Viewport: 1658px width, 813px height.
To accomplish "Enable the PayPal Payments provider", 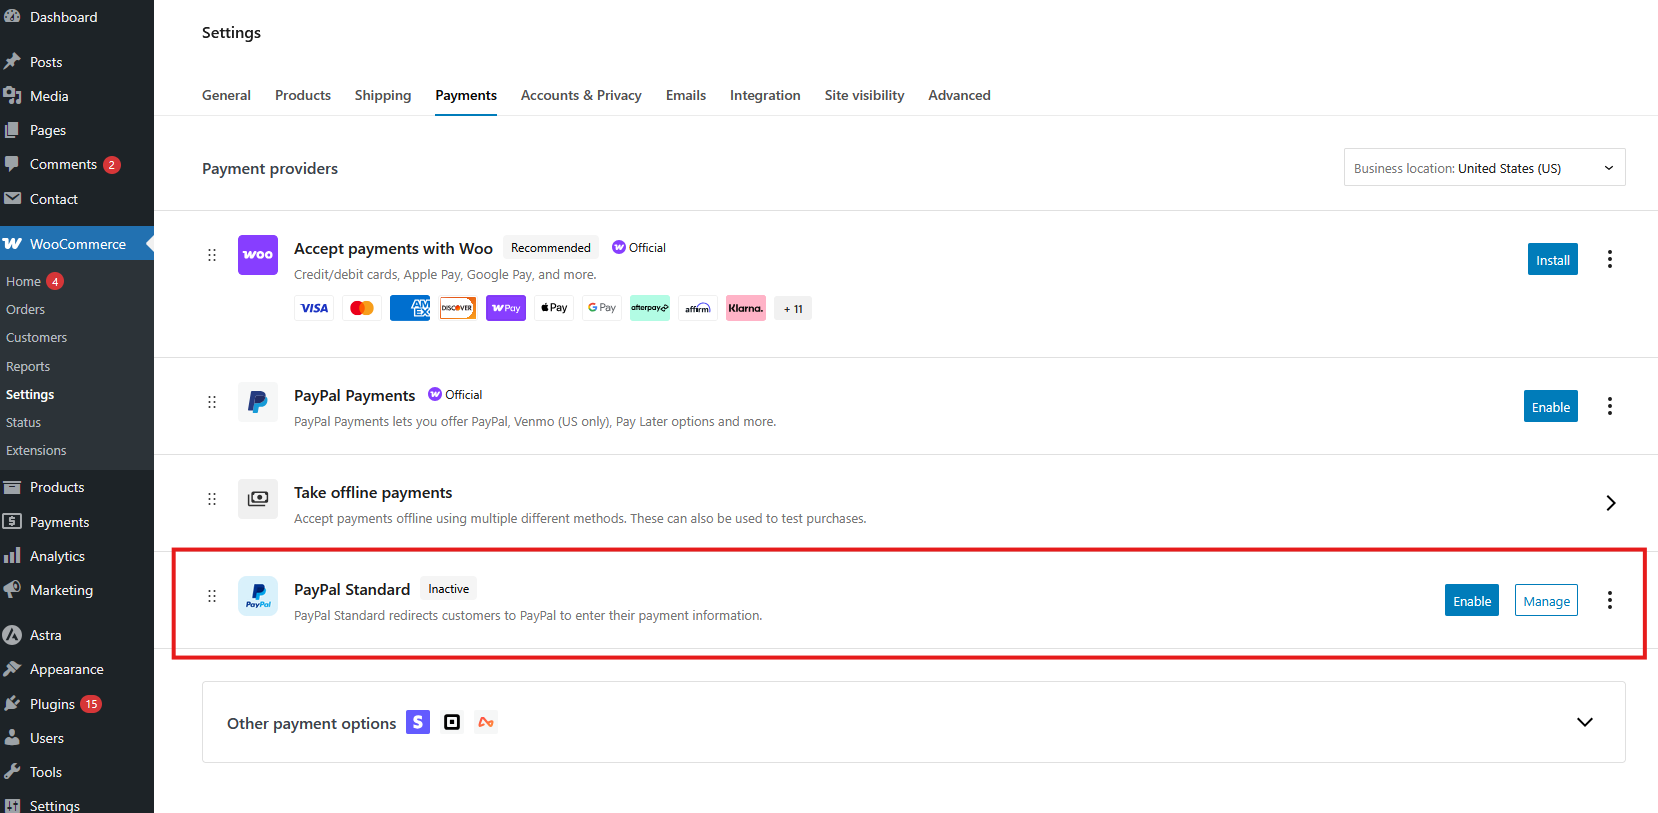I will click(x=1550, y=406).
